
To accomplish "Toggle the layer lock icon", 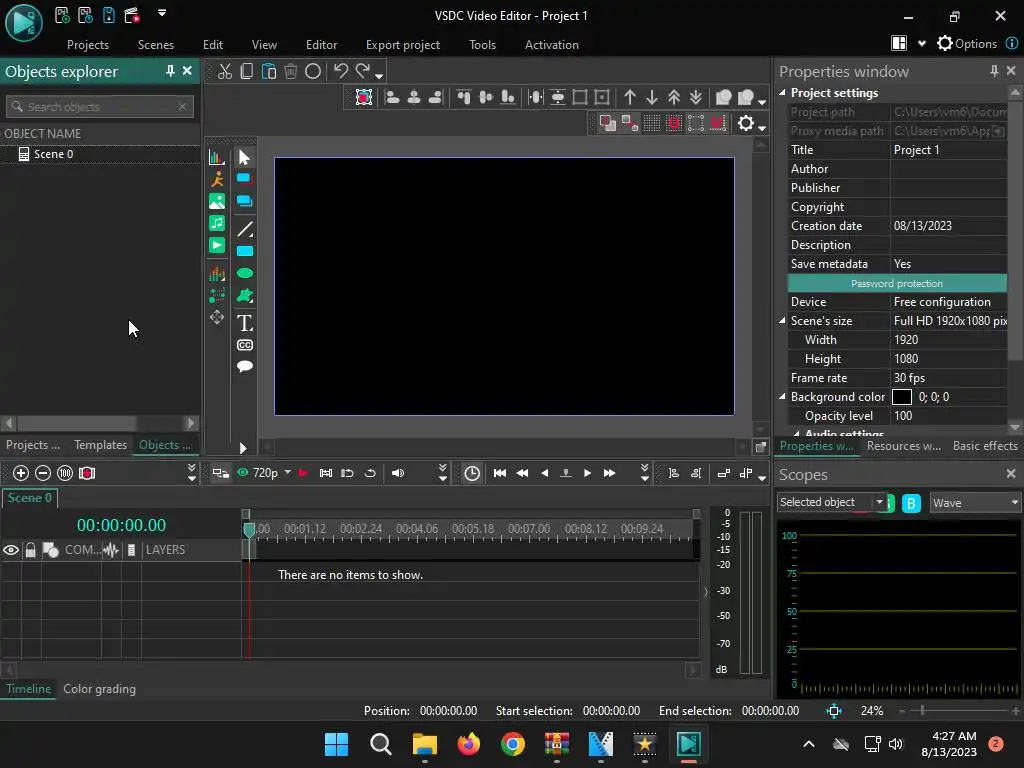I will click(x=30, y=550).
